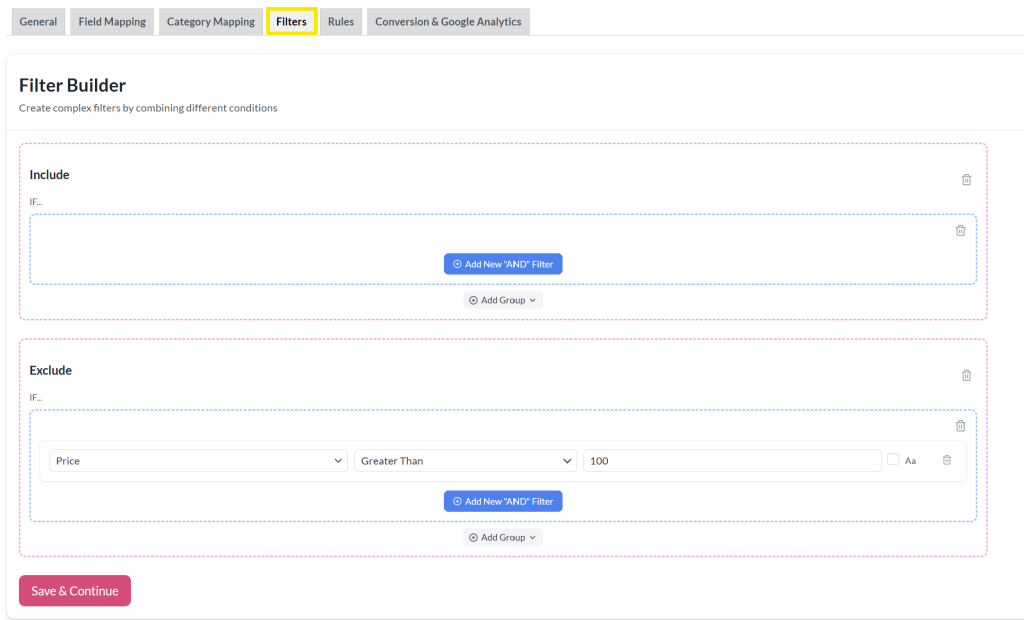Click the plus-circle icon on Include's Add Group
1024x620 pixels.
(474, 299)
